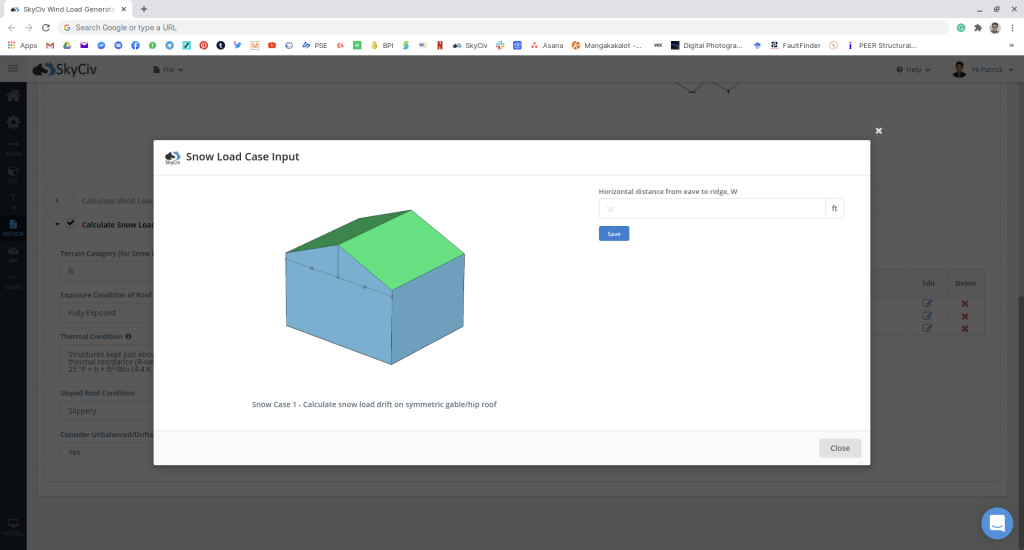1024x550 pixels.
Task: Collapse the Calculate Snow Load section arrow
Action: [x=57, y=224]
